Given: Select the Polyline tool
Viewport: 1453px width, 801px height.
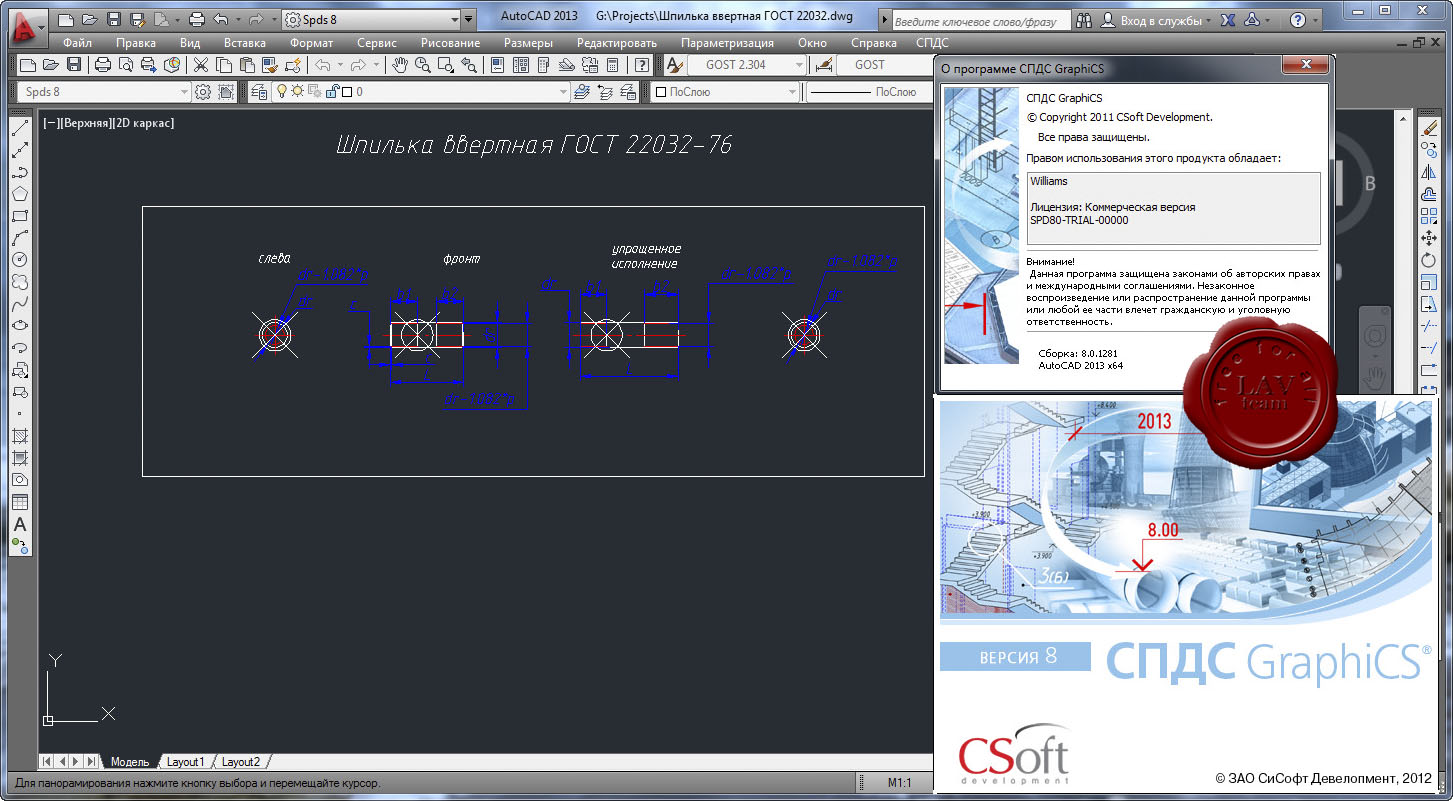Looking at the screenshot, I should tap(19, 173).
